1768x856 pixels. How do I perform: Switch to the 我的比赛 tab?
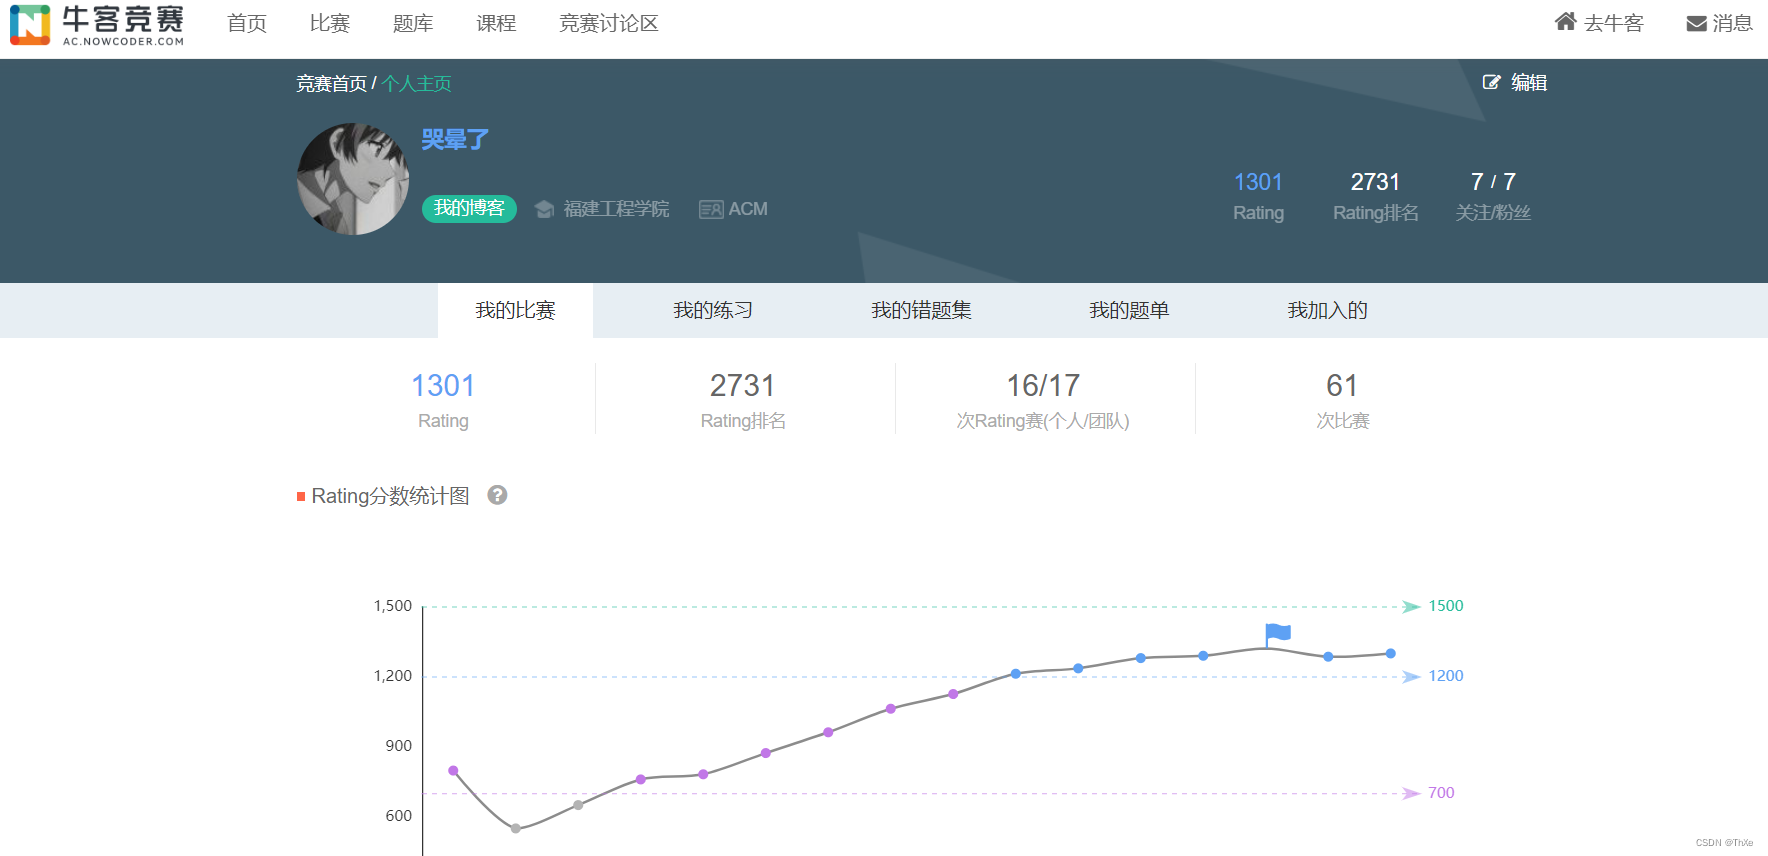(515, 311)
